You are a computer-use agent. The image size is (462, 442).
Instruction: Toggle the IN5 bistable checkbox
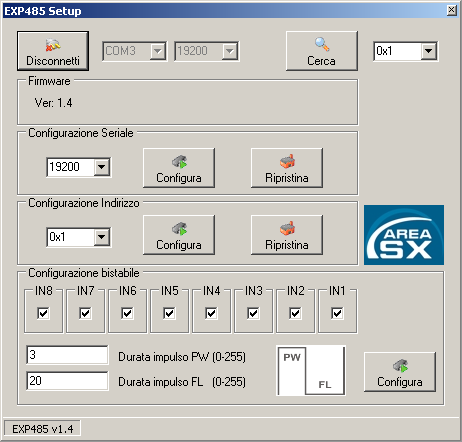pos(169,313)
